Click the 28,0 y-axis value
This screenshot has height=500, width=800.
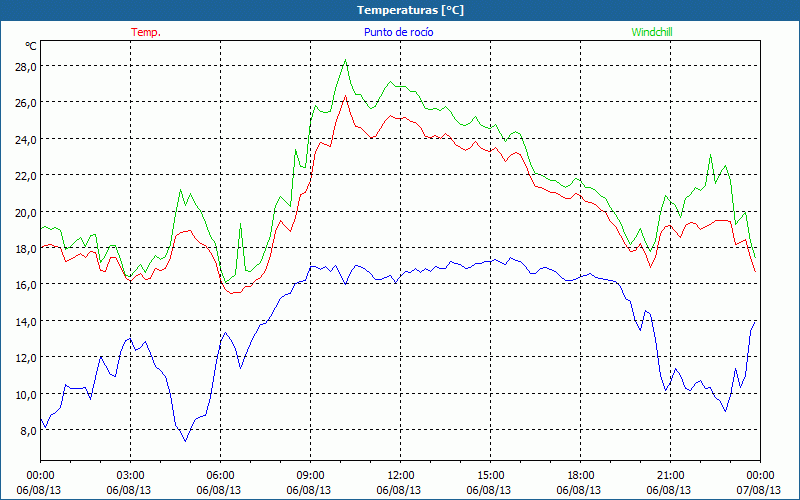[24, 66]
